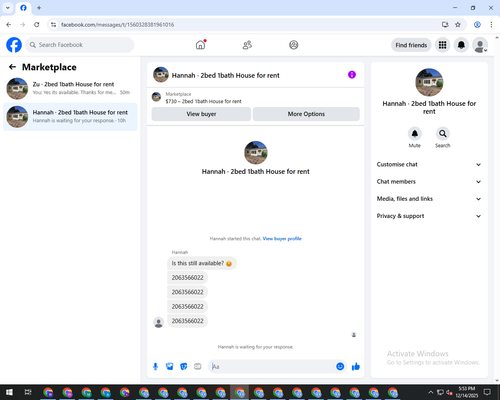This screenshot has height=400, width=500.
Task: Click Hannah's message 'Is this still available?'
Action: 202,263
